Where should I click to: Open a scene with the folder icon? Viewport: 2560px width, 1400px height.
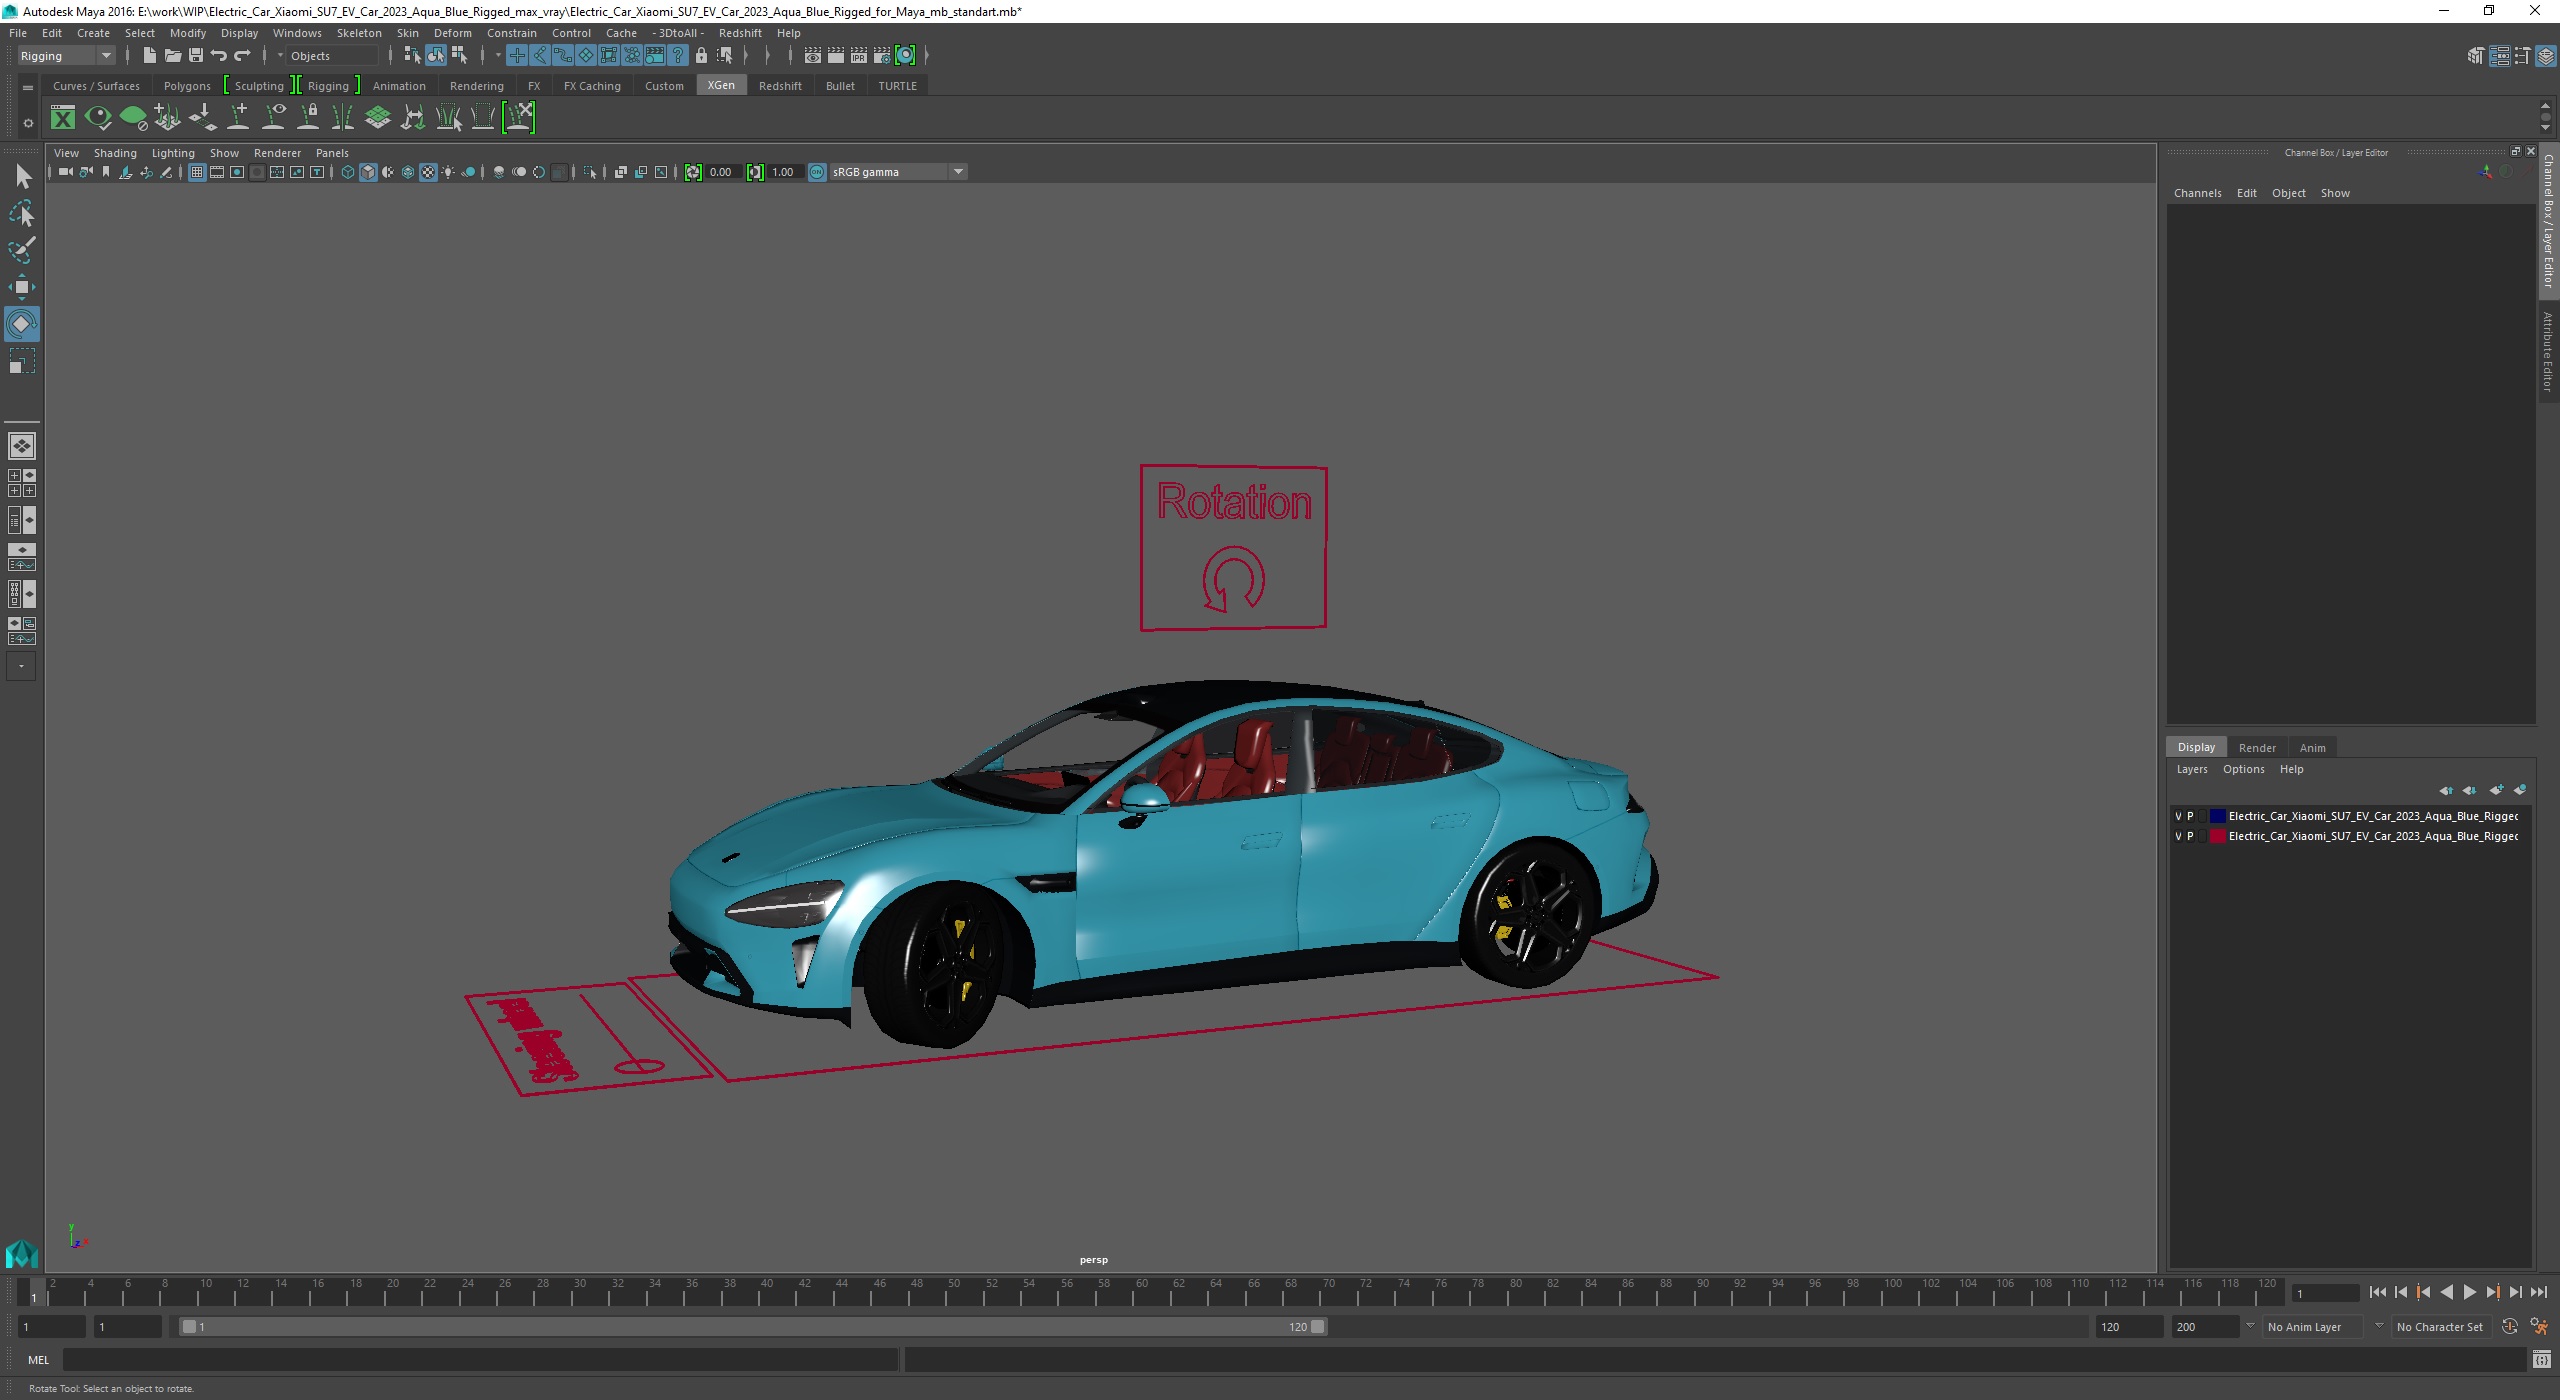pyautogui.click(x=172, y=55)
